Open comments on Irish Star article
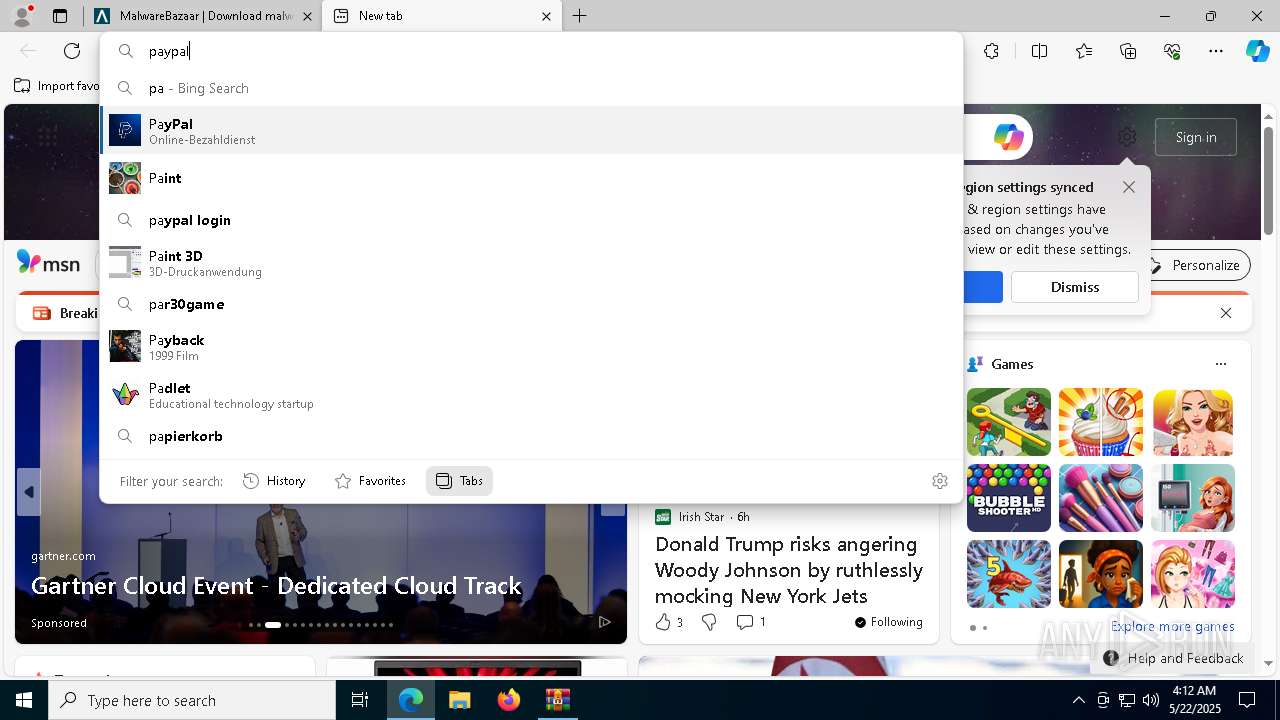1280x720 pixels. click(751, 622)
